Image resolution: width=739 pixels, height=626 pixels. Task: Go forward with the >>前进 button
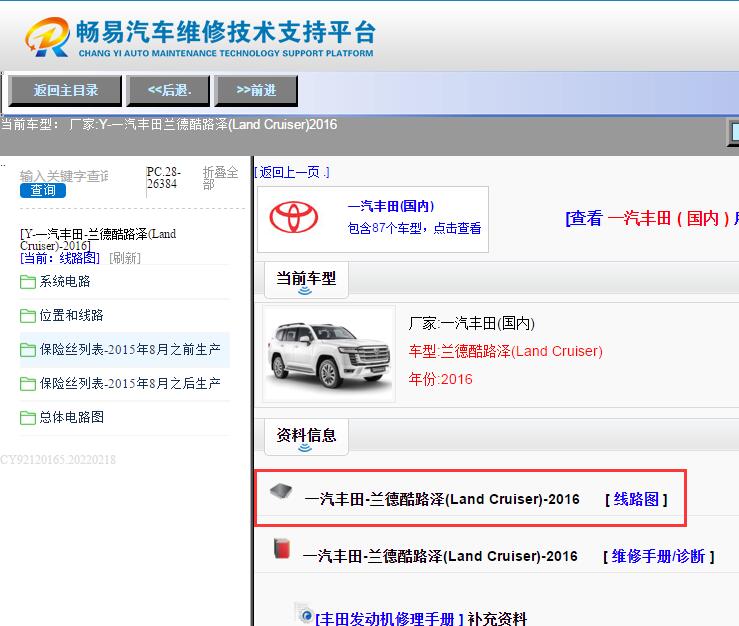pos(256,90)
